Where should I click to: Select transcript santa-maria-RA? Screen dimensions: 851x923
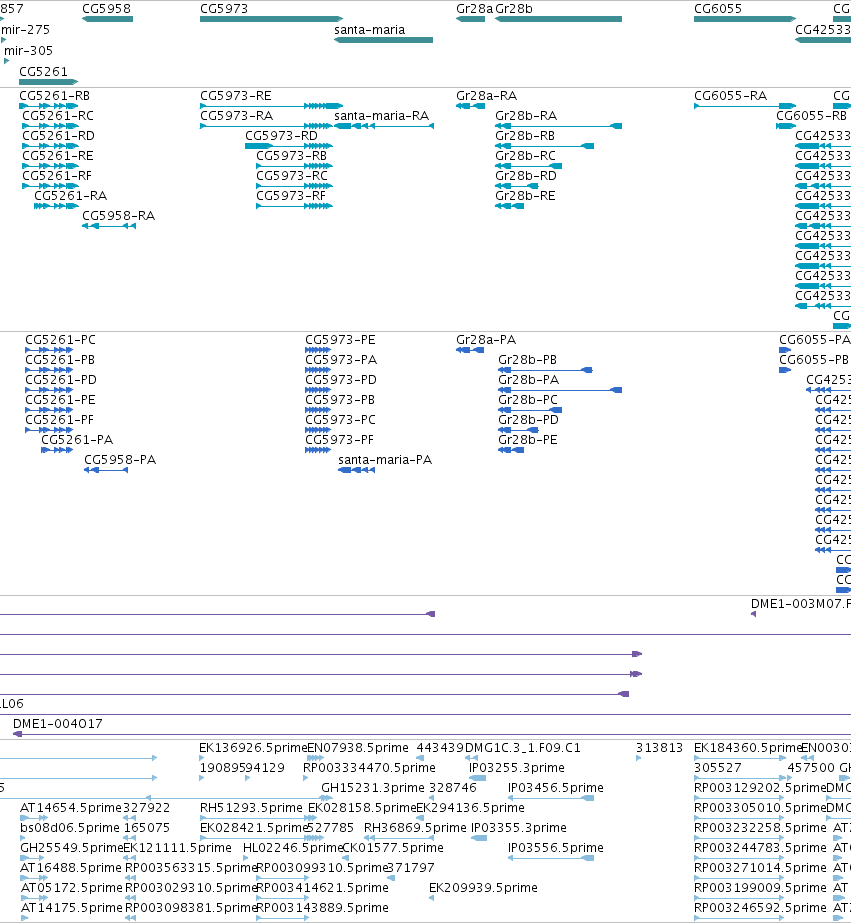[381, 116]
